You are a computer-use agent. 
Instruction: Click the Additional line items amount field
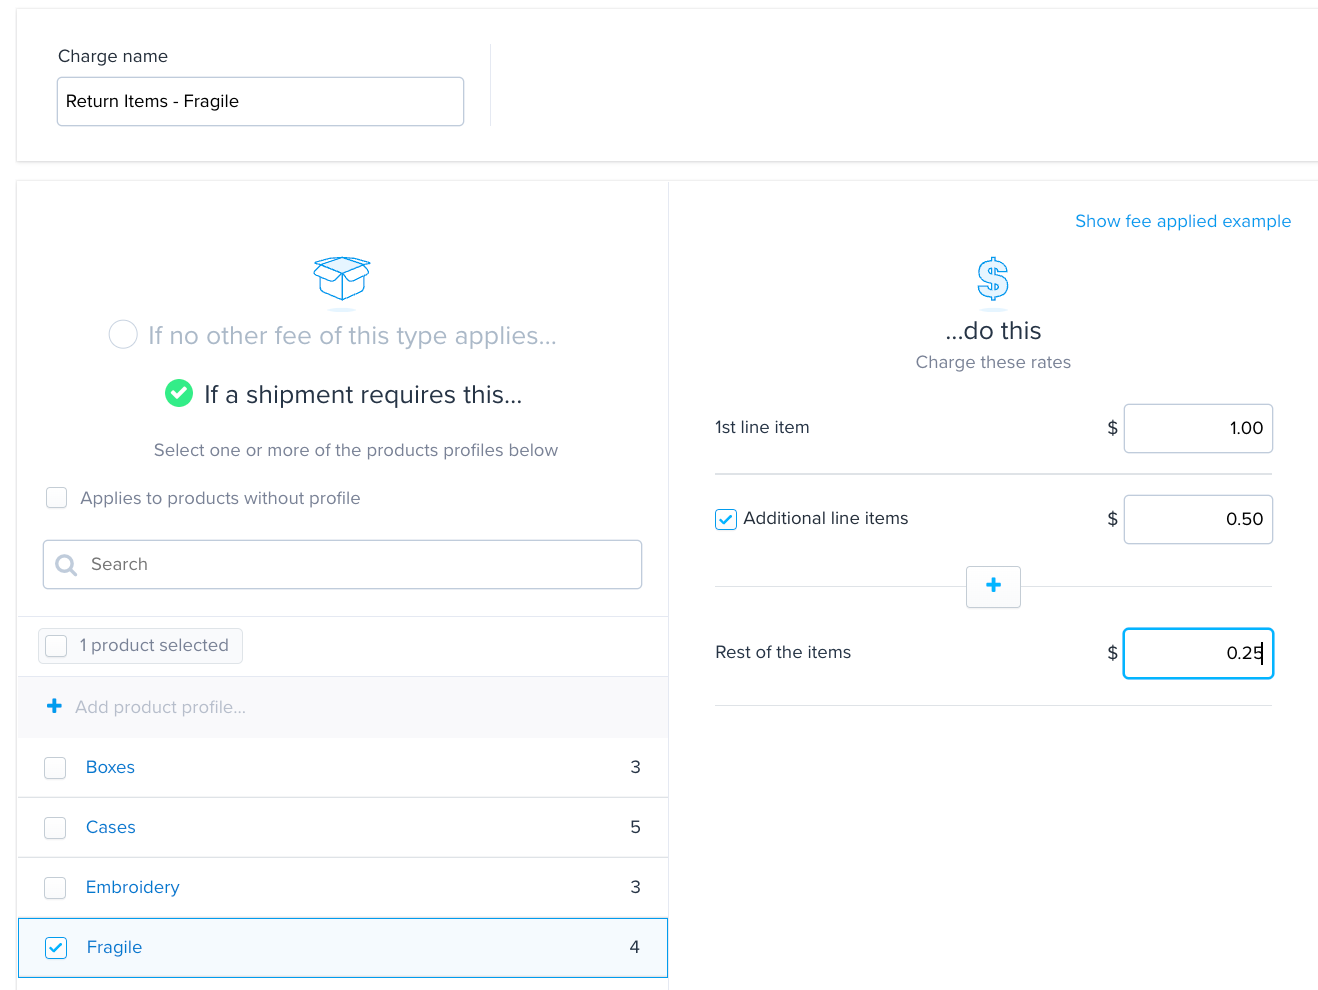(1198, 519)
